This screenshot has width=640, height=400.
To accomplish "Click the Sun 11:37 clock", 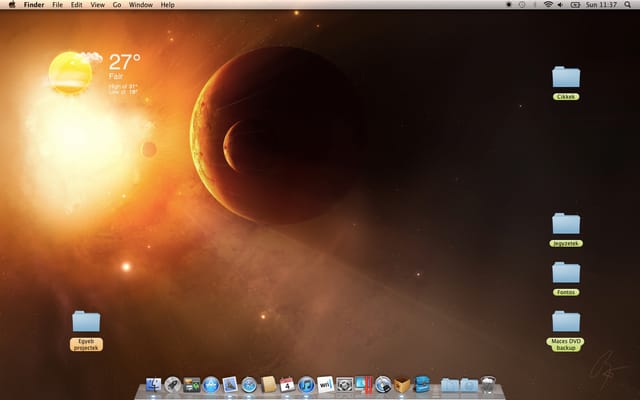I will [x=601, y=5].
